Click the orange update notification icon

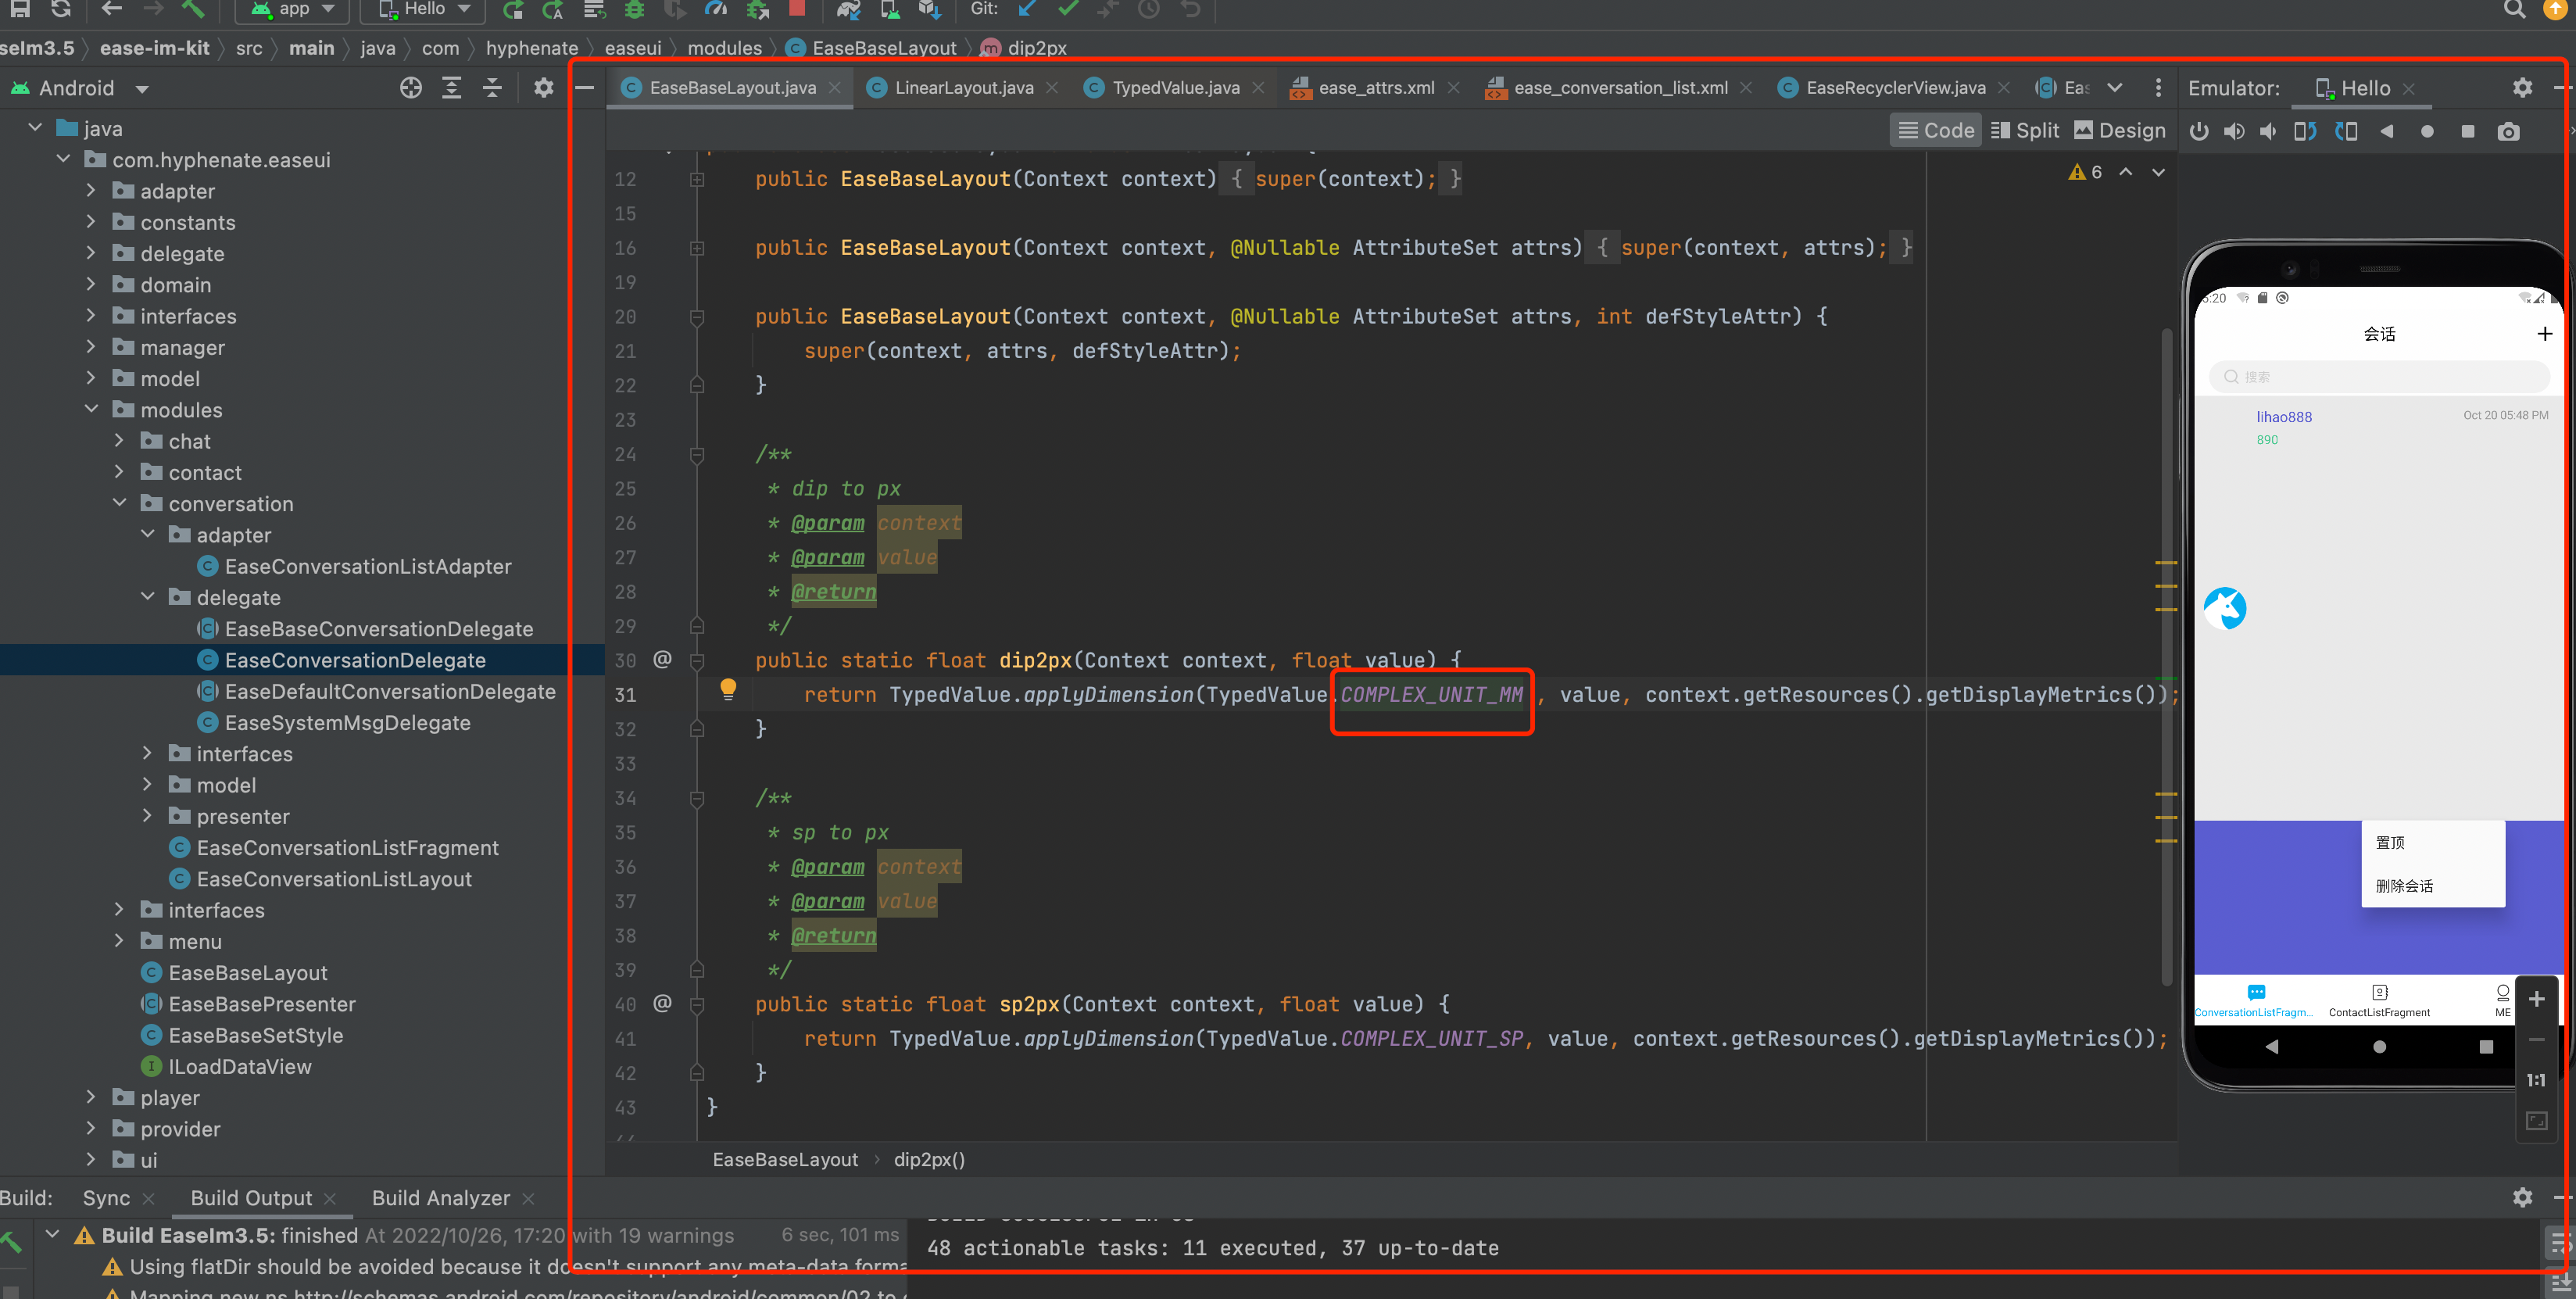2554,9
